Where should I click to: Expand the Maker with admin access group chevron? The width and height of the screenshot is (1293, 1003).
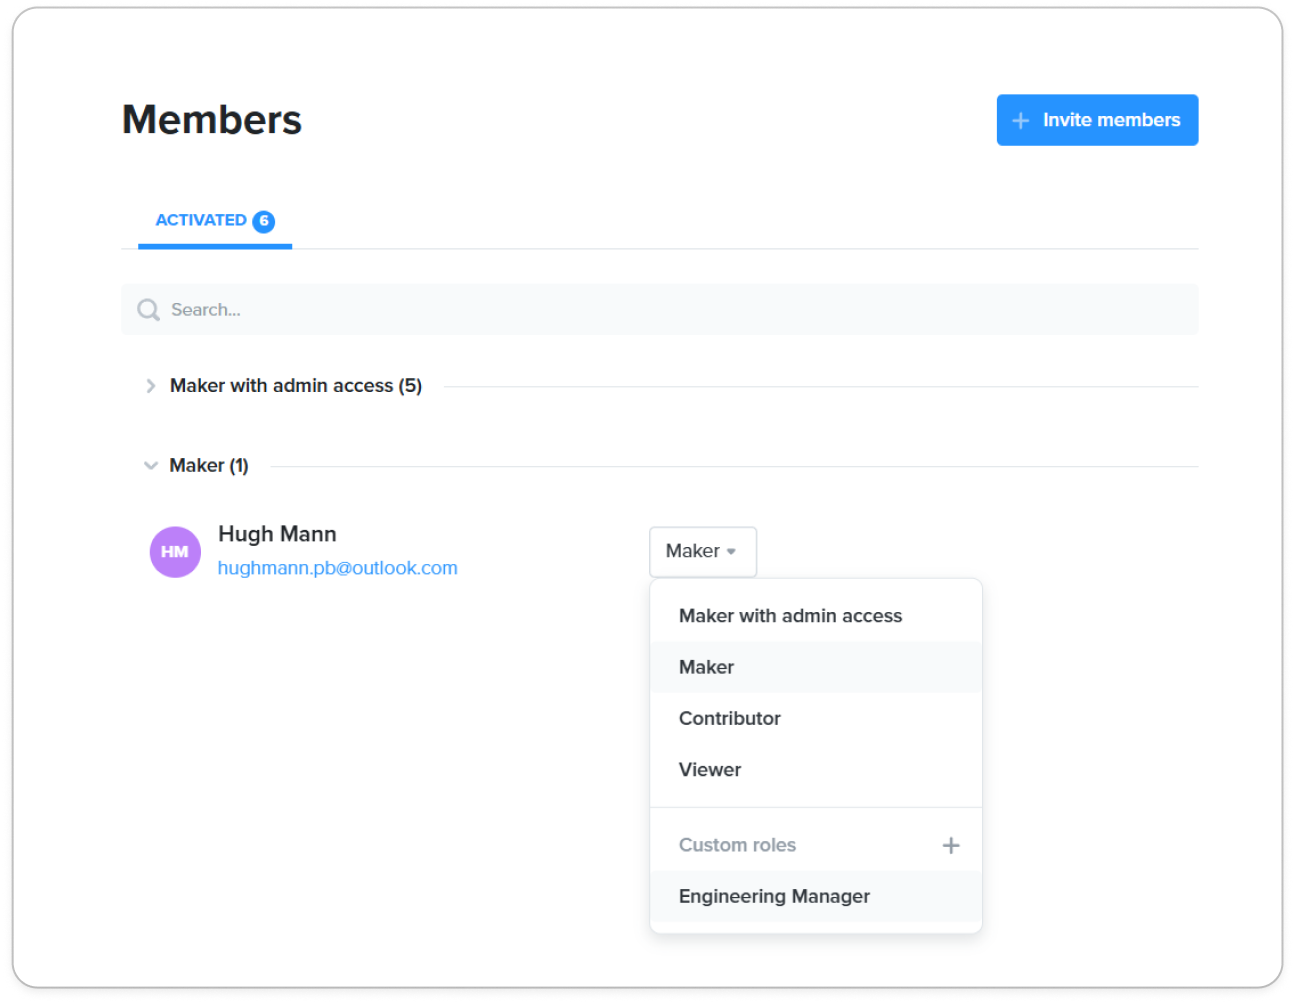pos(150,386)
